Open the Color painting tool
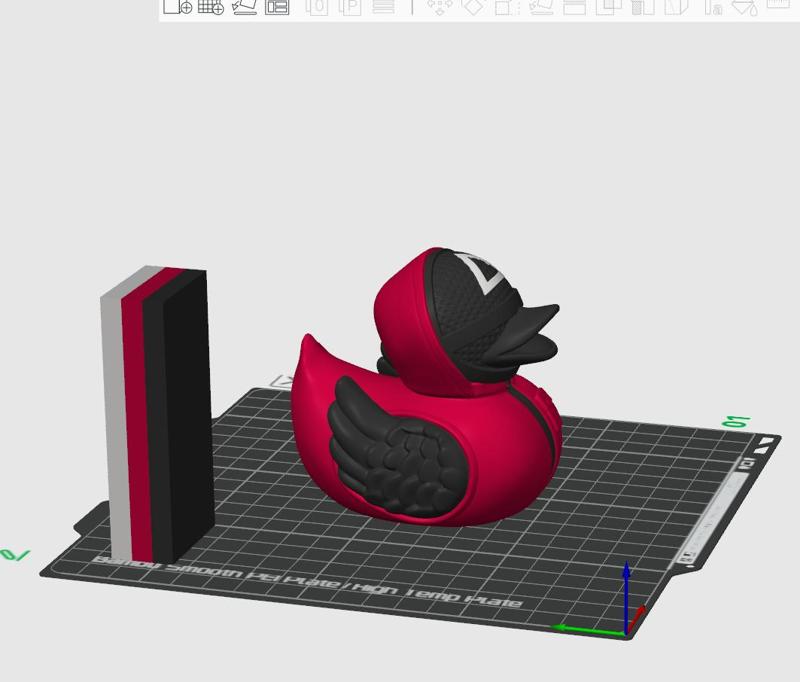Image resolution: width=800 pixels, height=682 pixels. click(744, 6)
